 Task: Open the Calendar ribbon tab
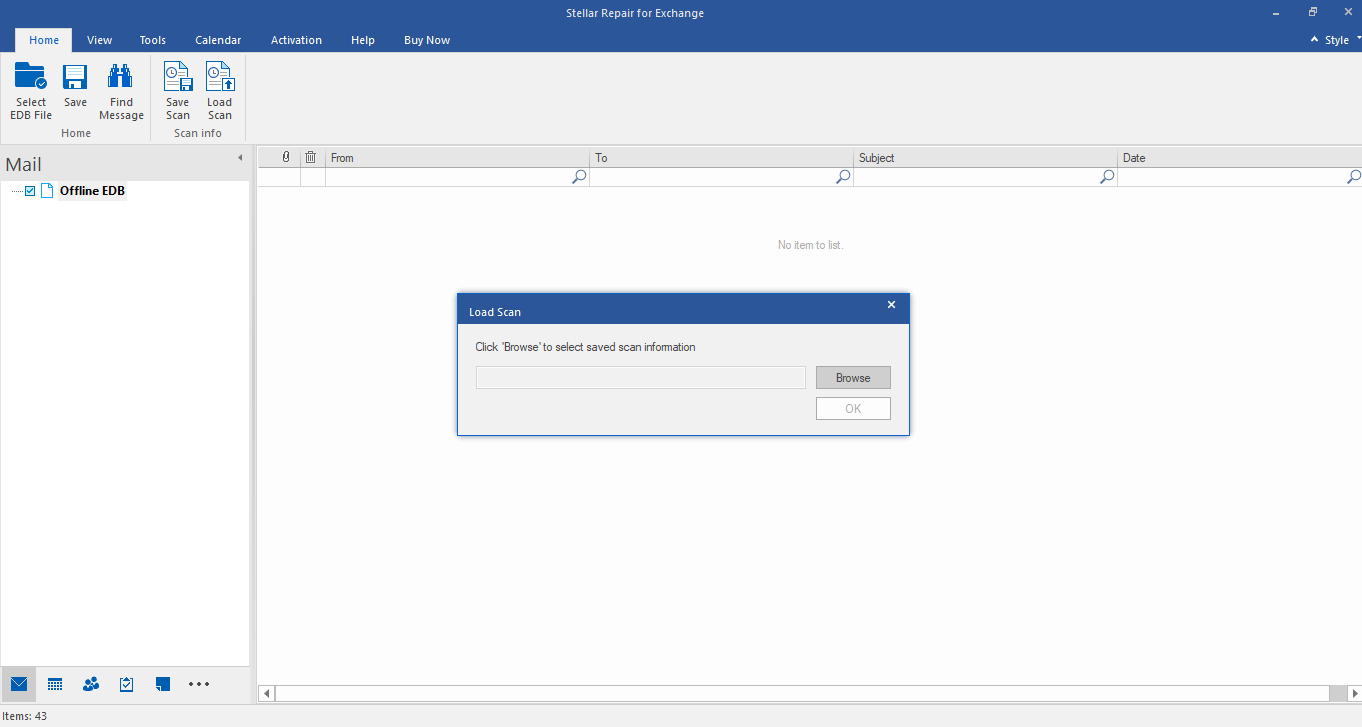(218, 40)
